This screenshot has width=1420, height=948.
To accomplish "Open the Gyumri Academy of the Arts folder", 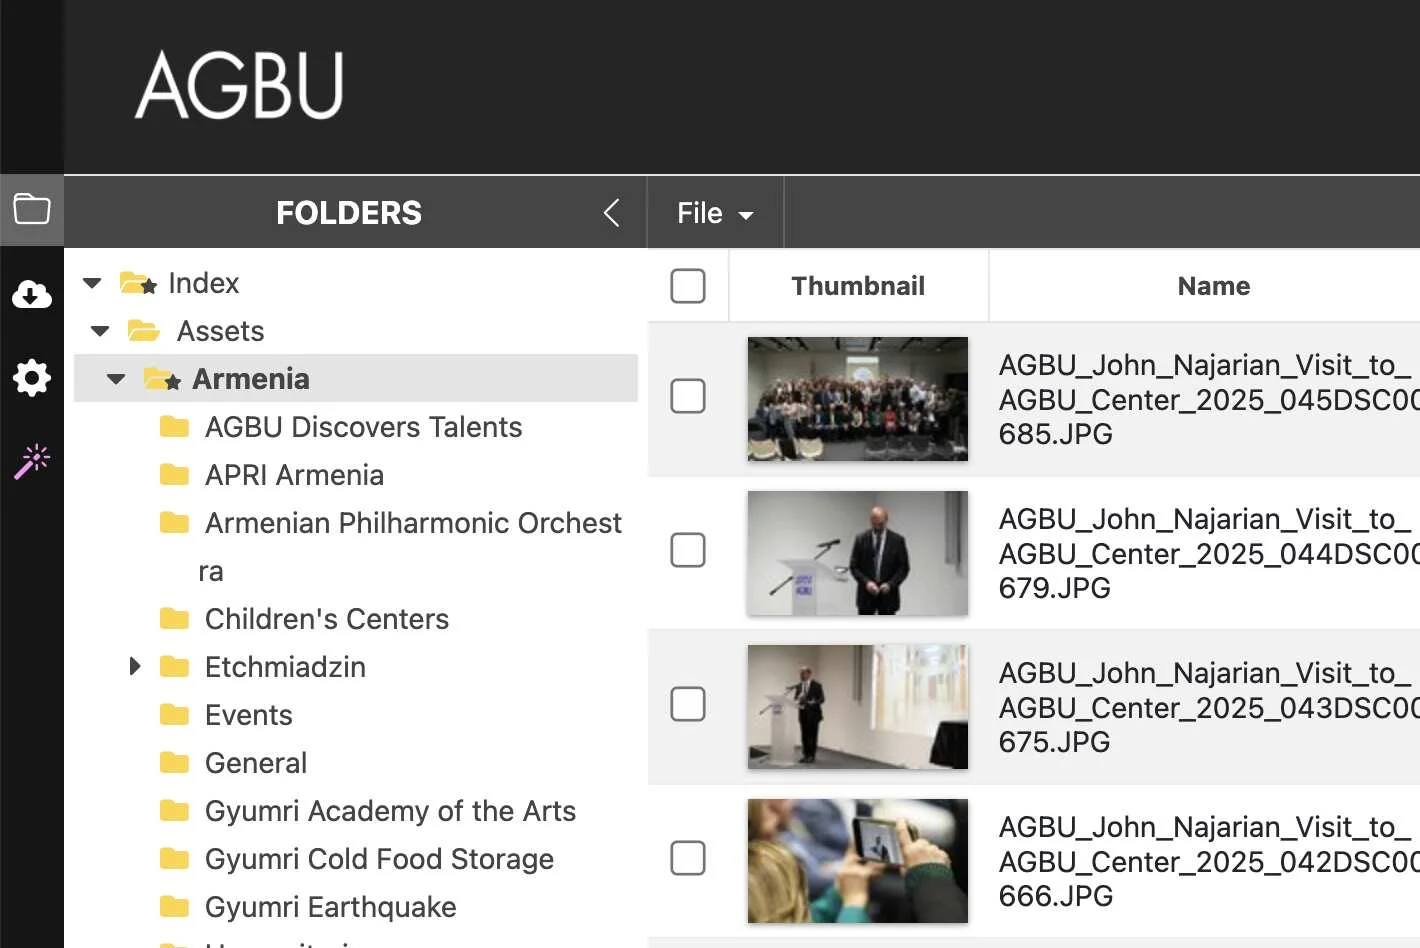I will coord(390,811).
